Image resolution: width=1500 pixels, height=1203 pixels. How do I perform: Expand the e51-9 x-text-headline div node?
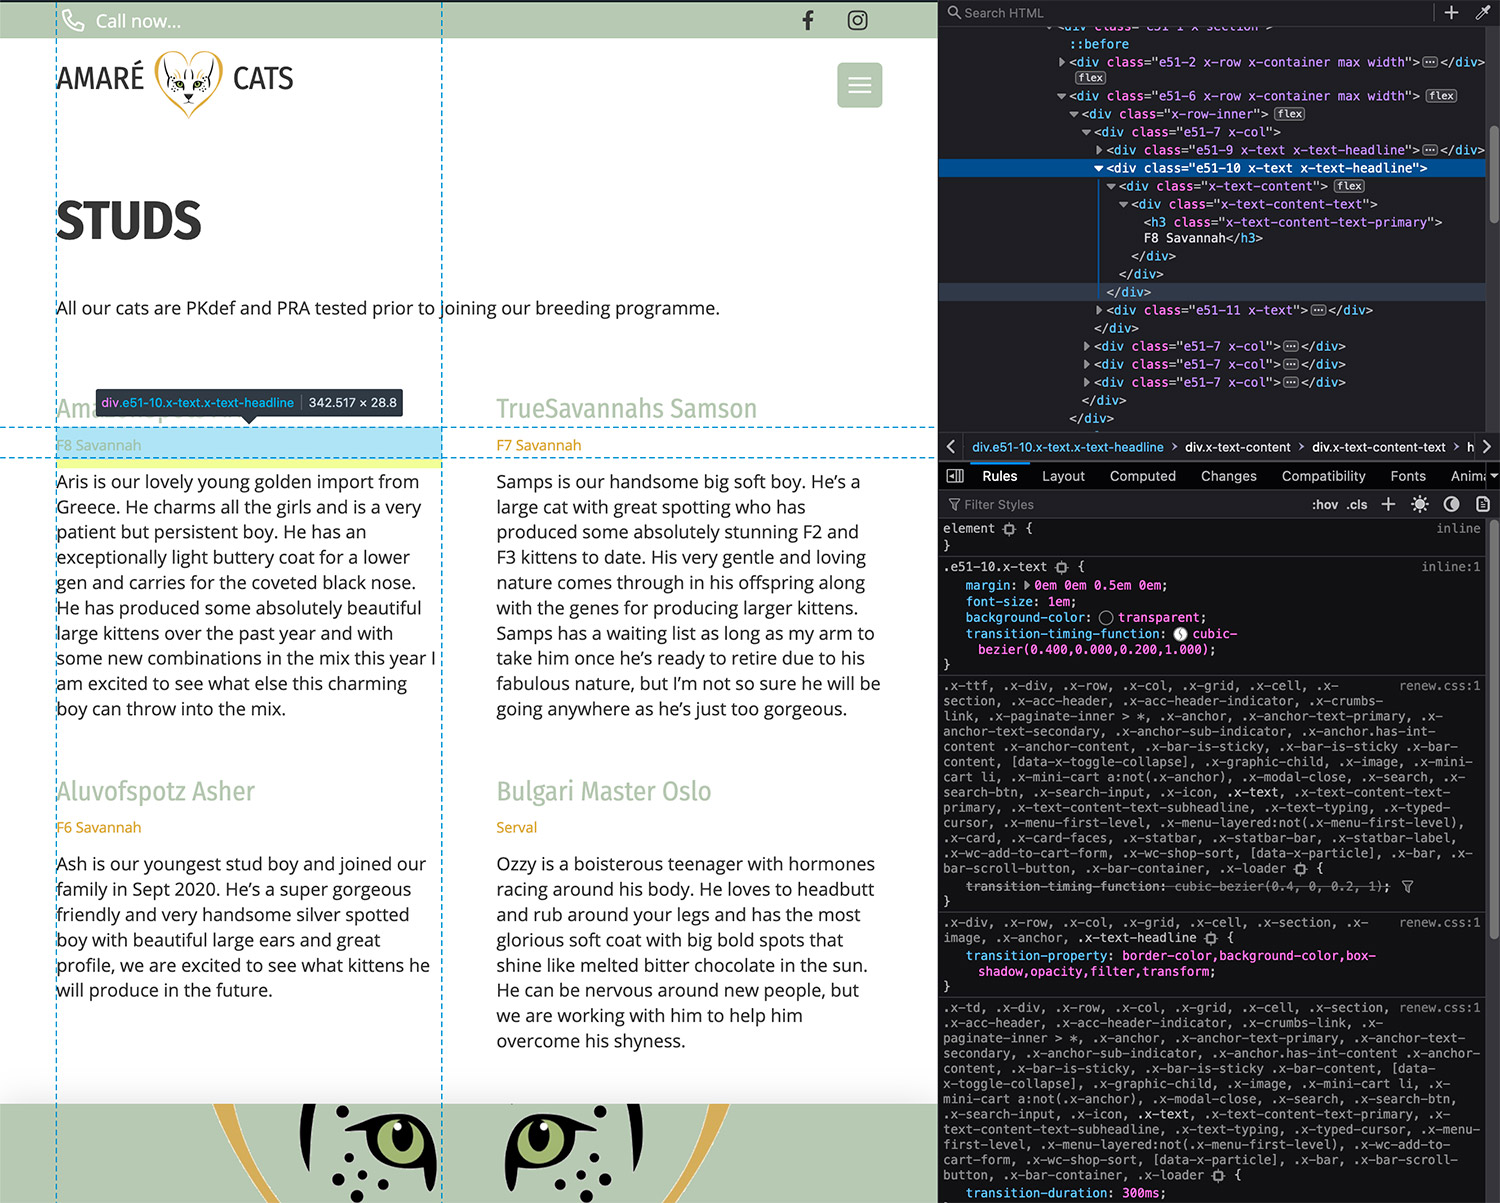tap(1099, 151)
